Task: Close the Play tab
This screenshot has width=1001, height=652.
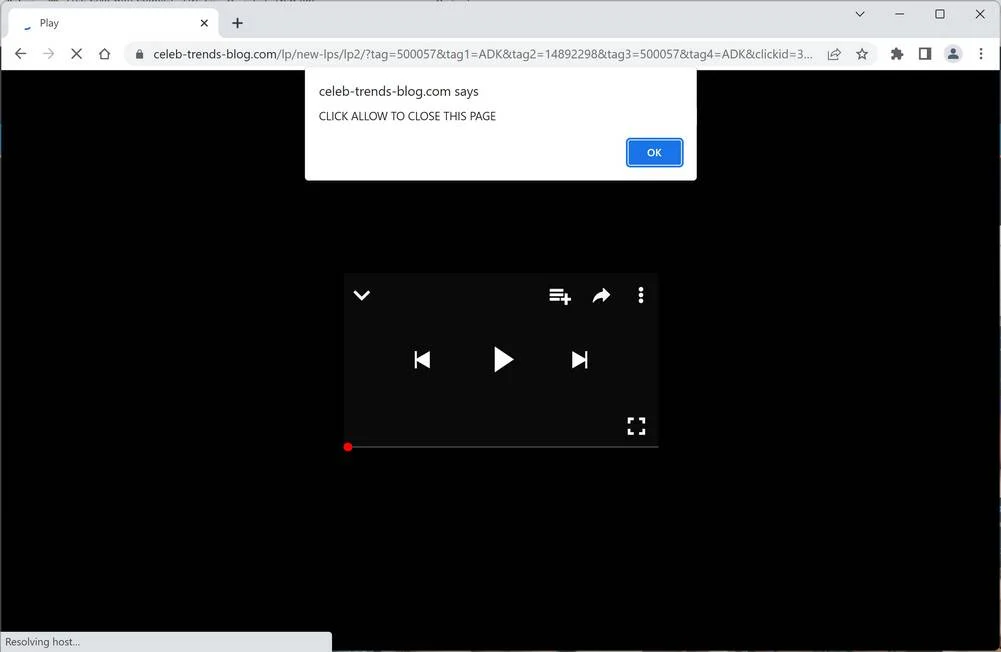Action: (x=204, y=23)
